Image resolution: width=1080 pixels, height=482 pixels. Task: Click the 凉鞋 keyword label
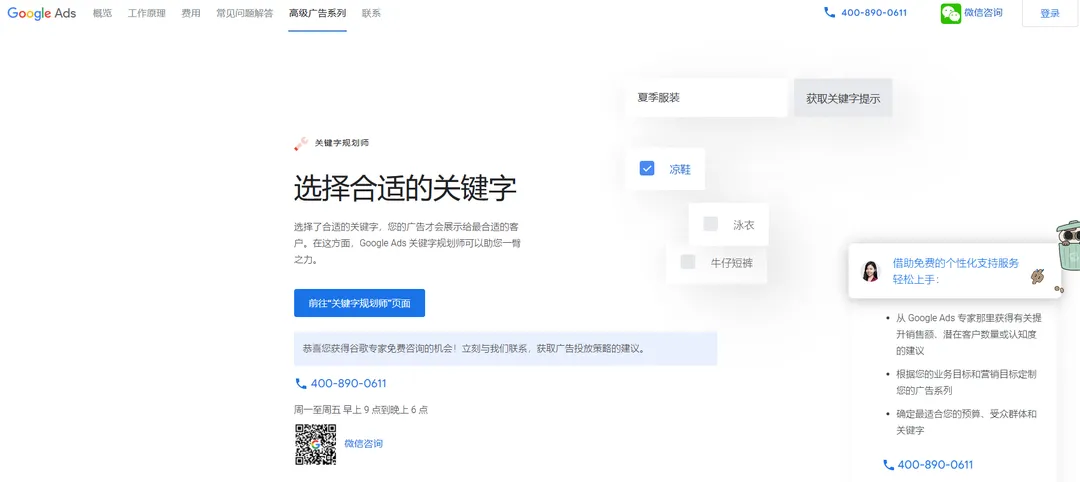tap(680, 169)
